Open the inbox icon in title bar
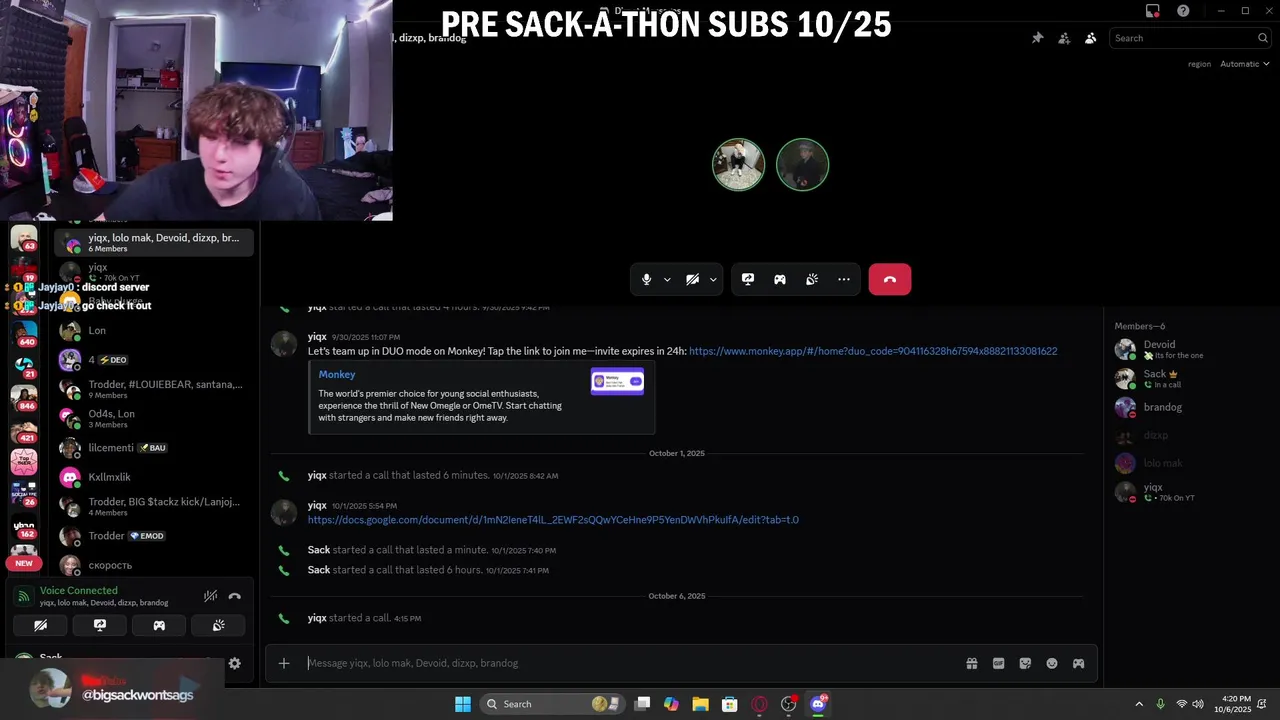1280x720 pixels. click(1153, 11)
